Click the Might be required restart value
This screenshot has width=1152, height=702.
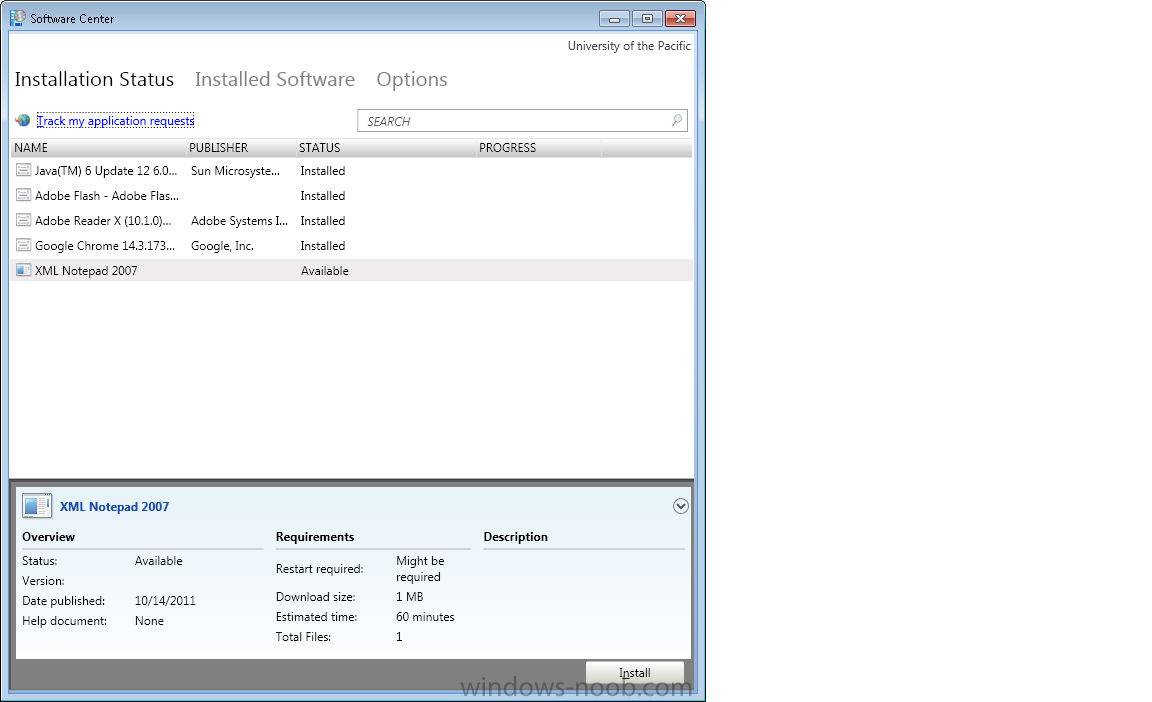click(x=420, y=568)
